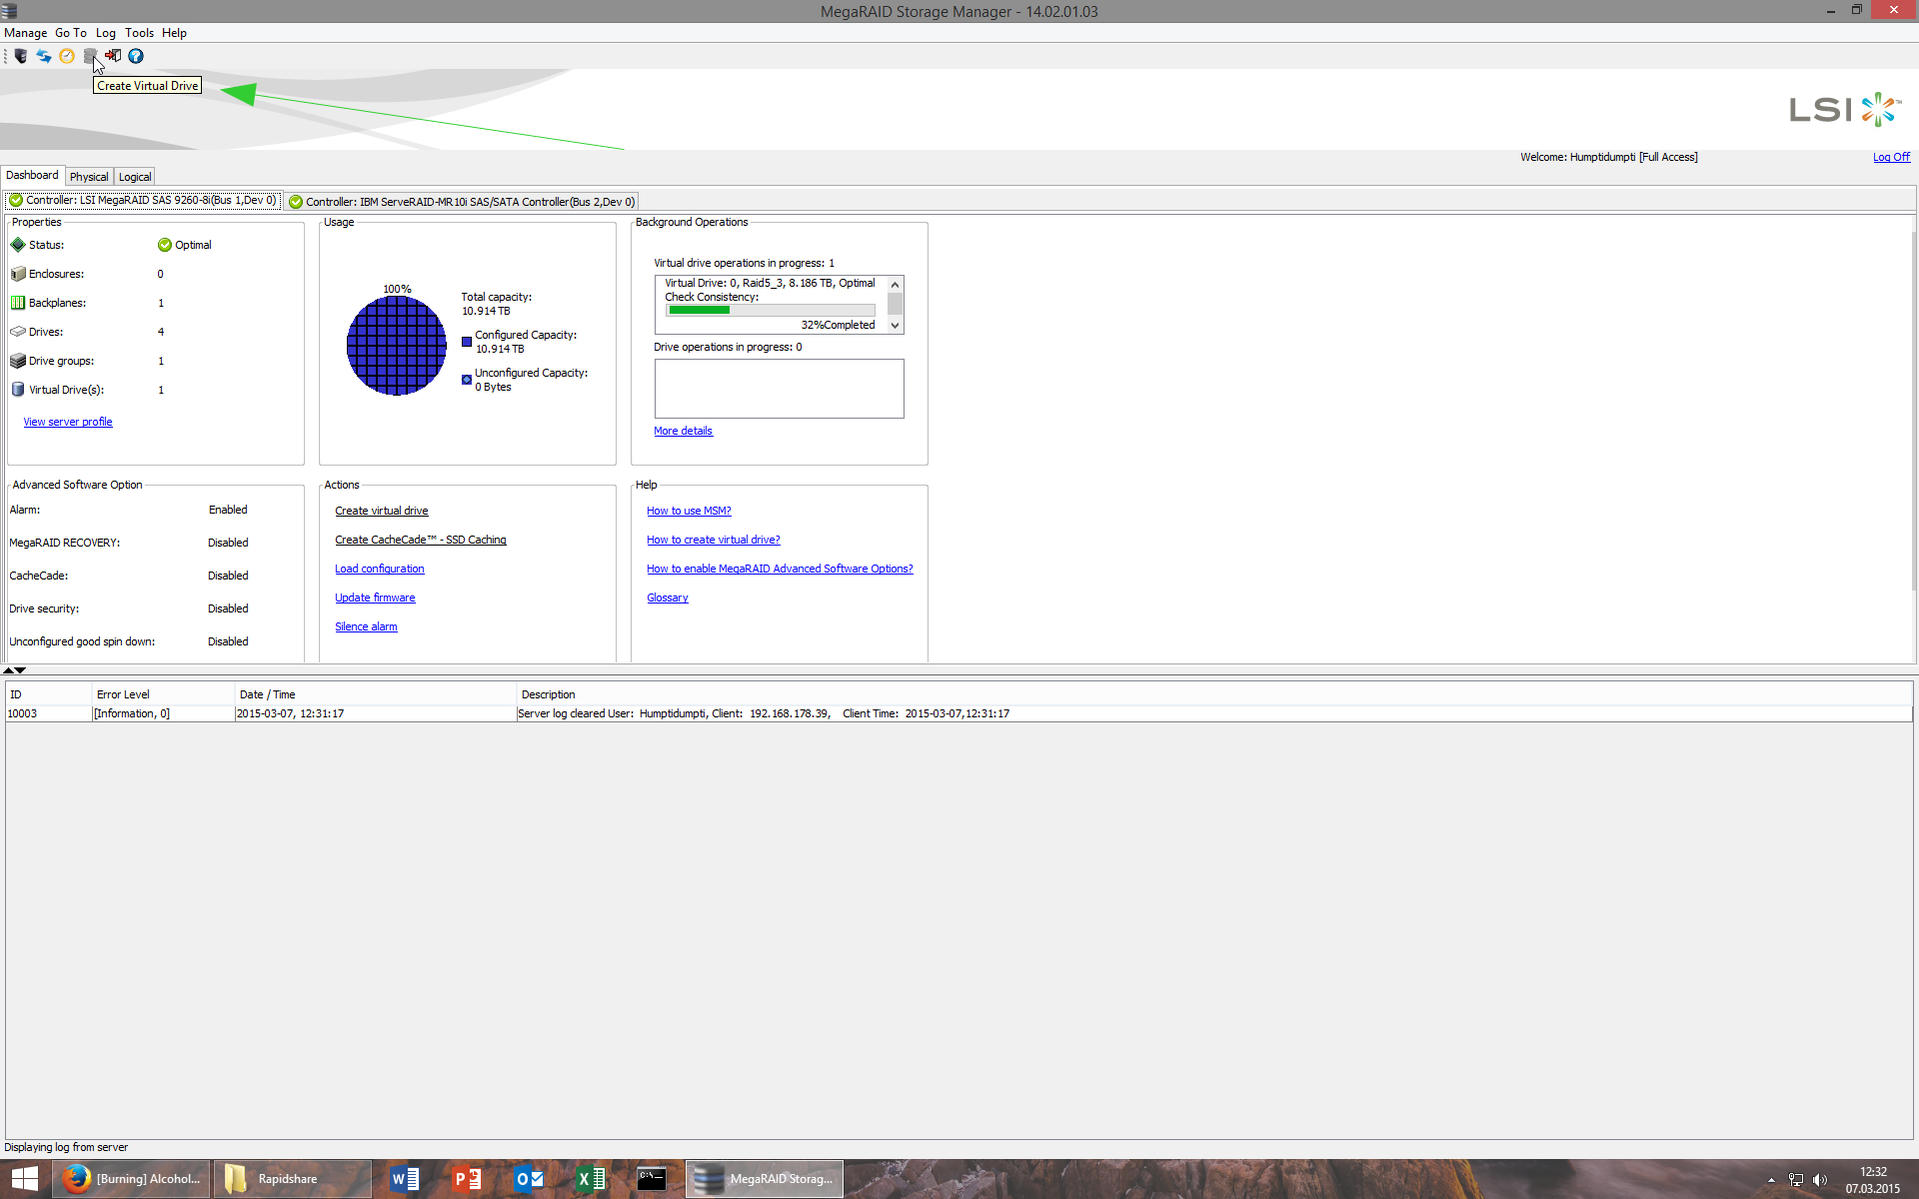Open the Tools menu
1919x1199 pixels.
coord(139,33)
